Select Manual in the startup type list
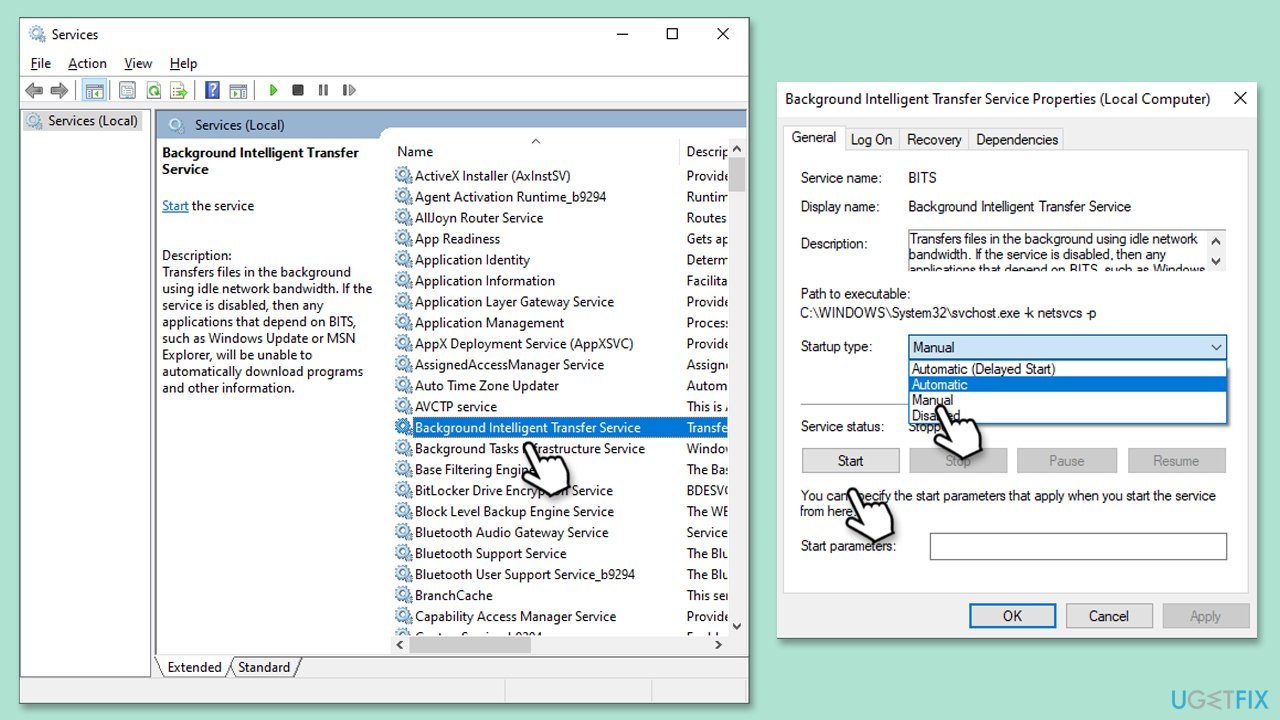Viewport: 1280px width, 720px height. [1068, 400]
